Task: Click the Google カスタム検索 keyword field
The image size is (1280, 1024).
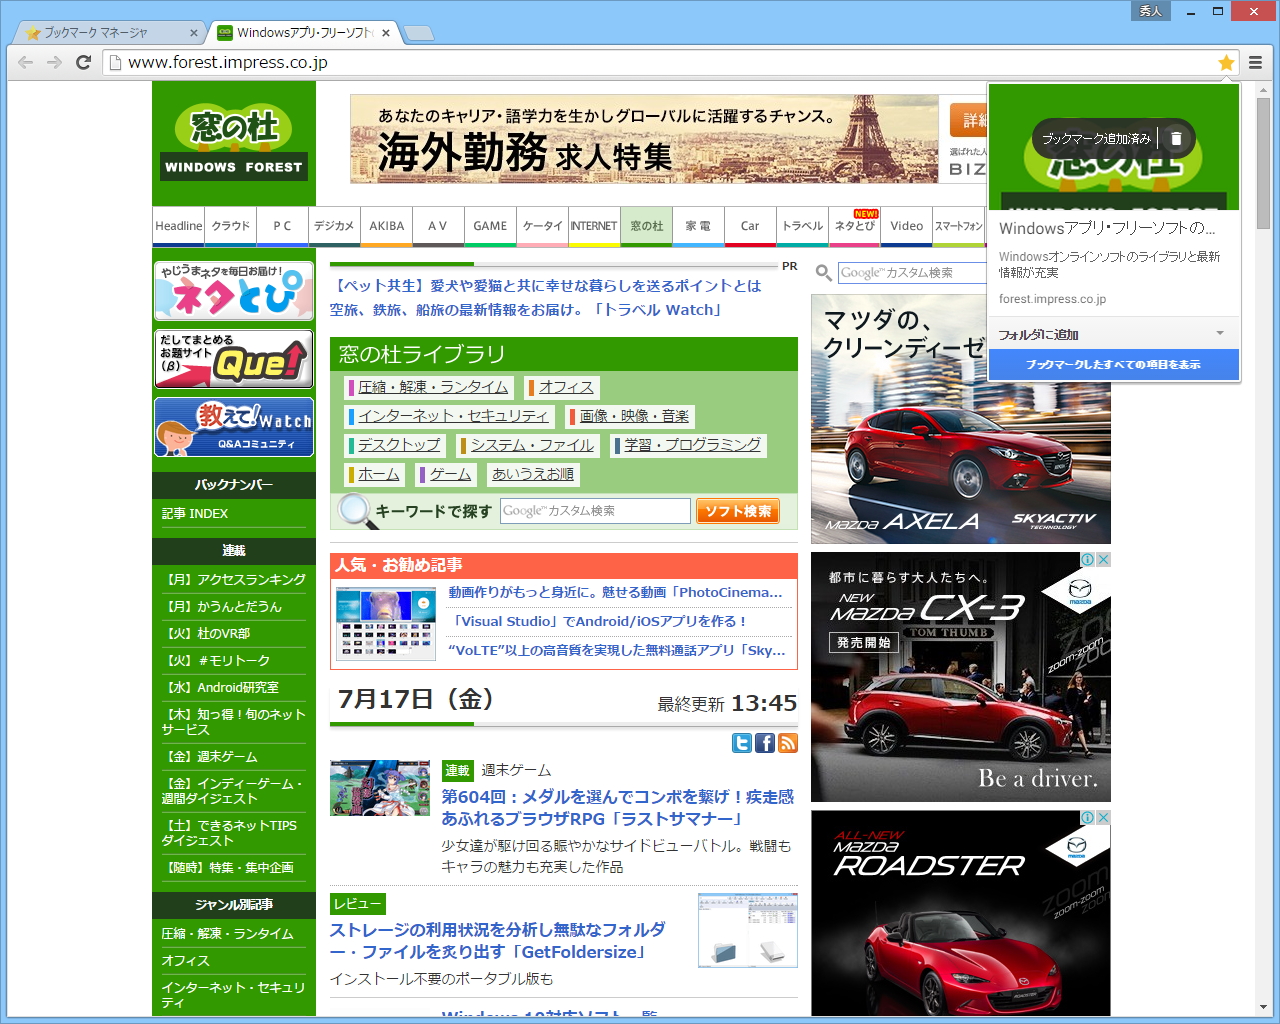Action: 595,510
